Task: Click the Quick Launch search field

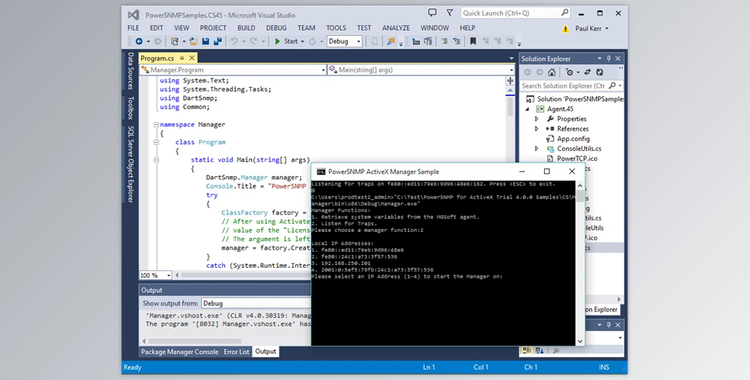Action: [x=515, y=13]
